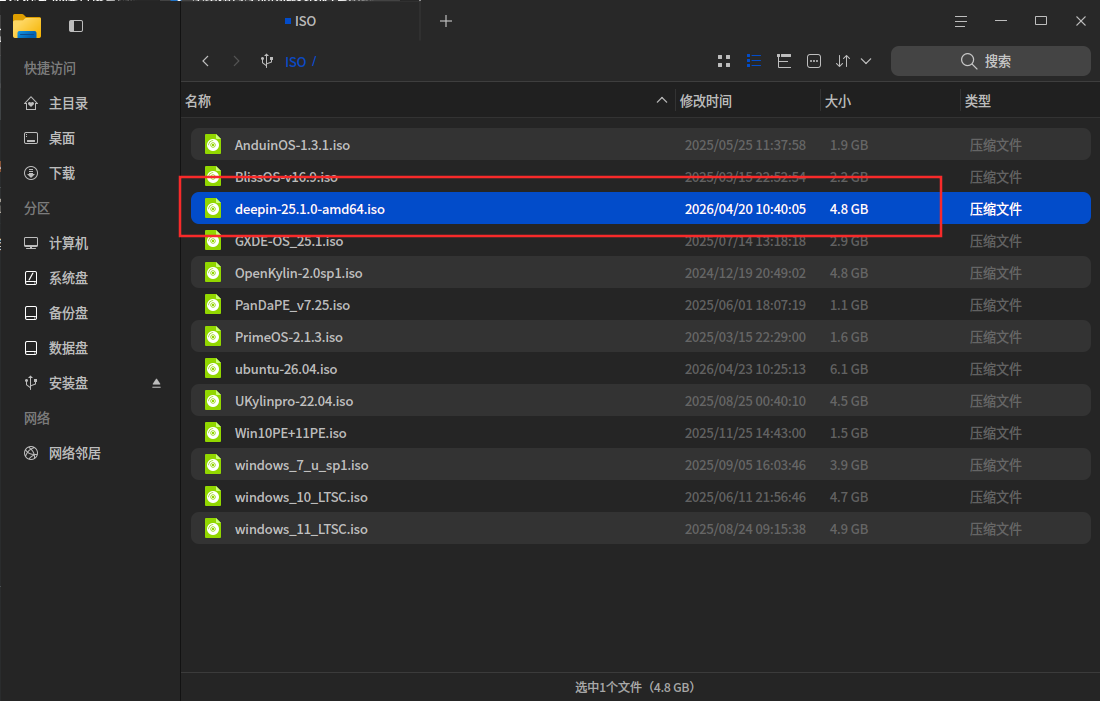Click the file manager folder icon

click(27, 26)
